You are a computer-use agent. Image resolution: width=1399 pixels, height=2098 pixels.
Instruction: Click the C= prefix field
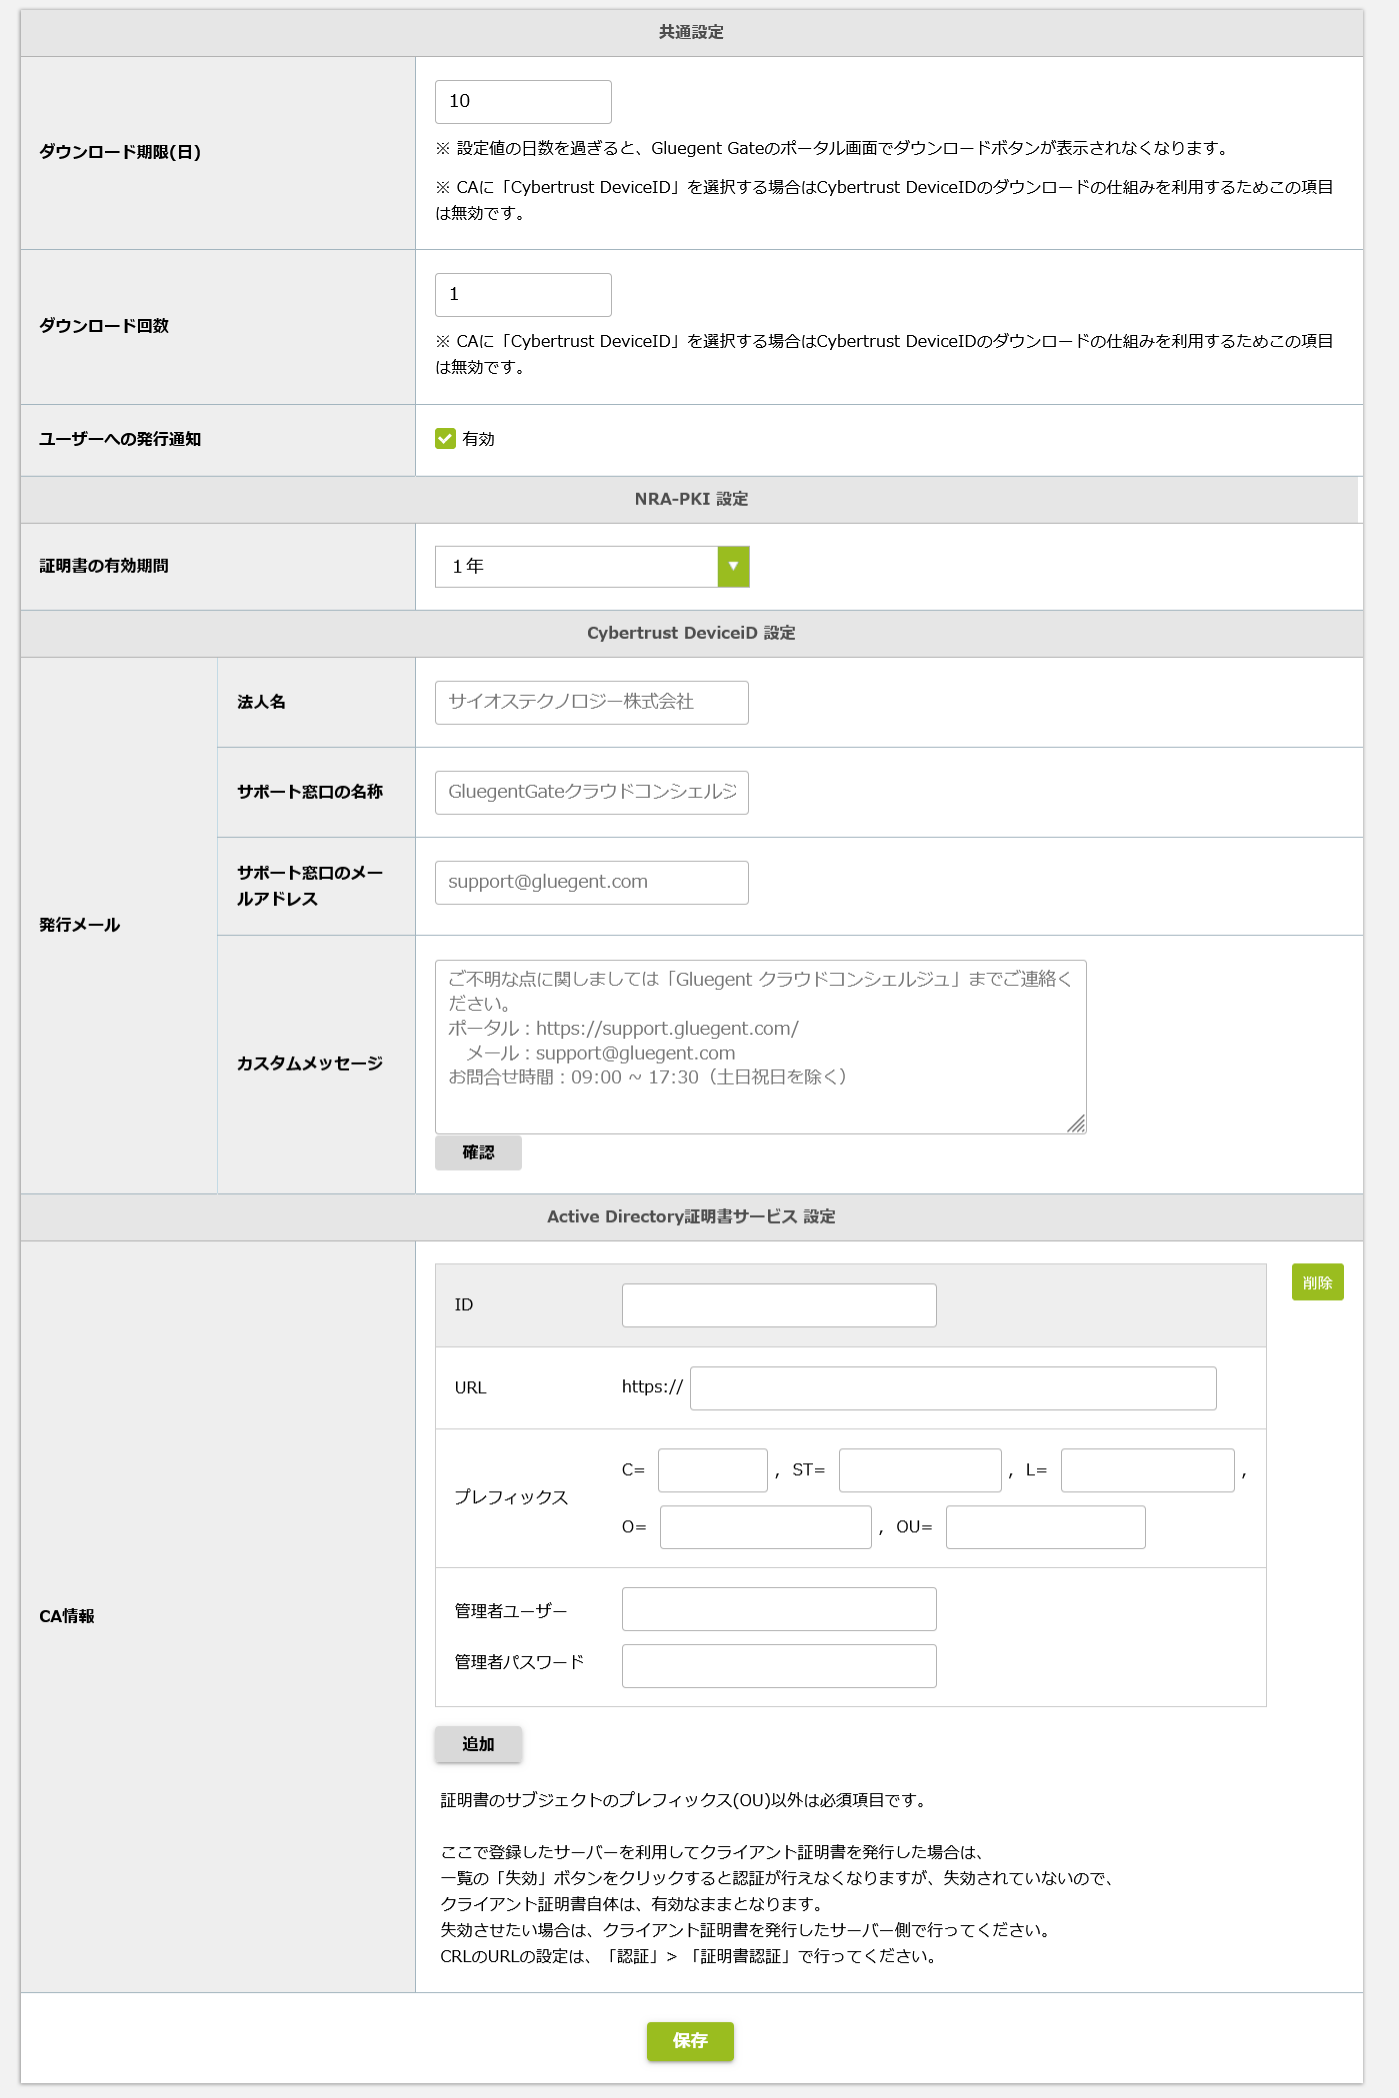pyautogui.click(x=713, y=1471)
